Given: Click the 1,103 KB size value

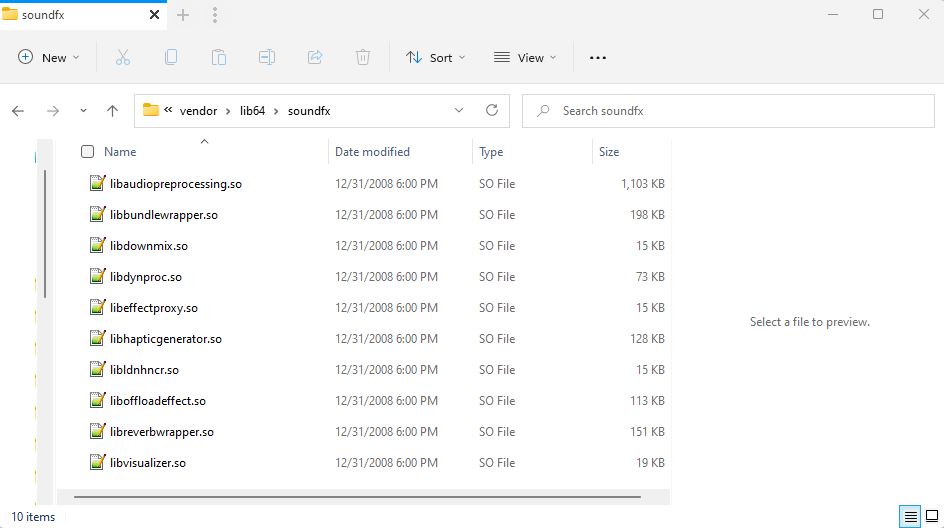Looking at the screenshot, I should pos(642,184).
